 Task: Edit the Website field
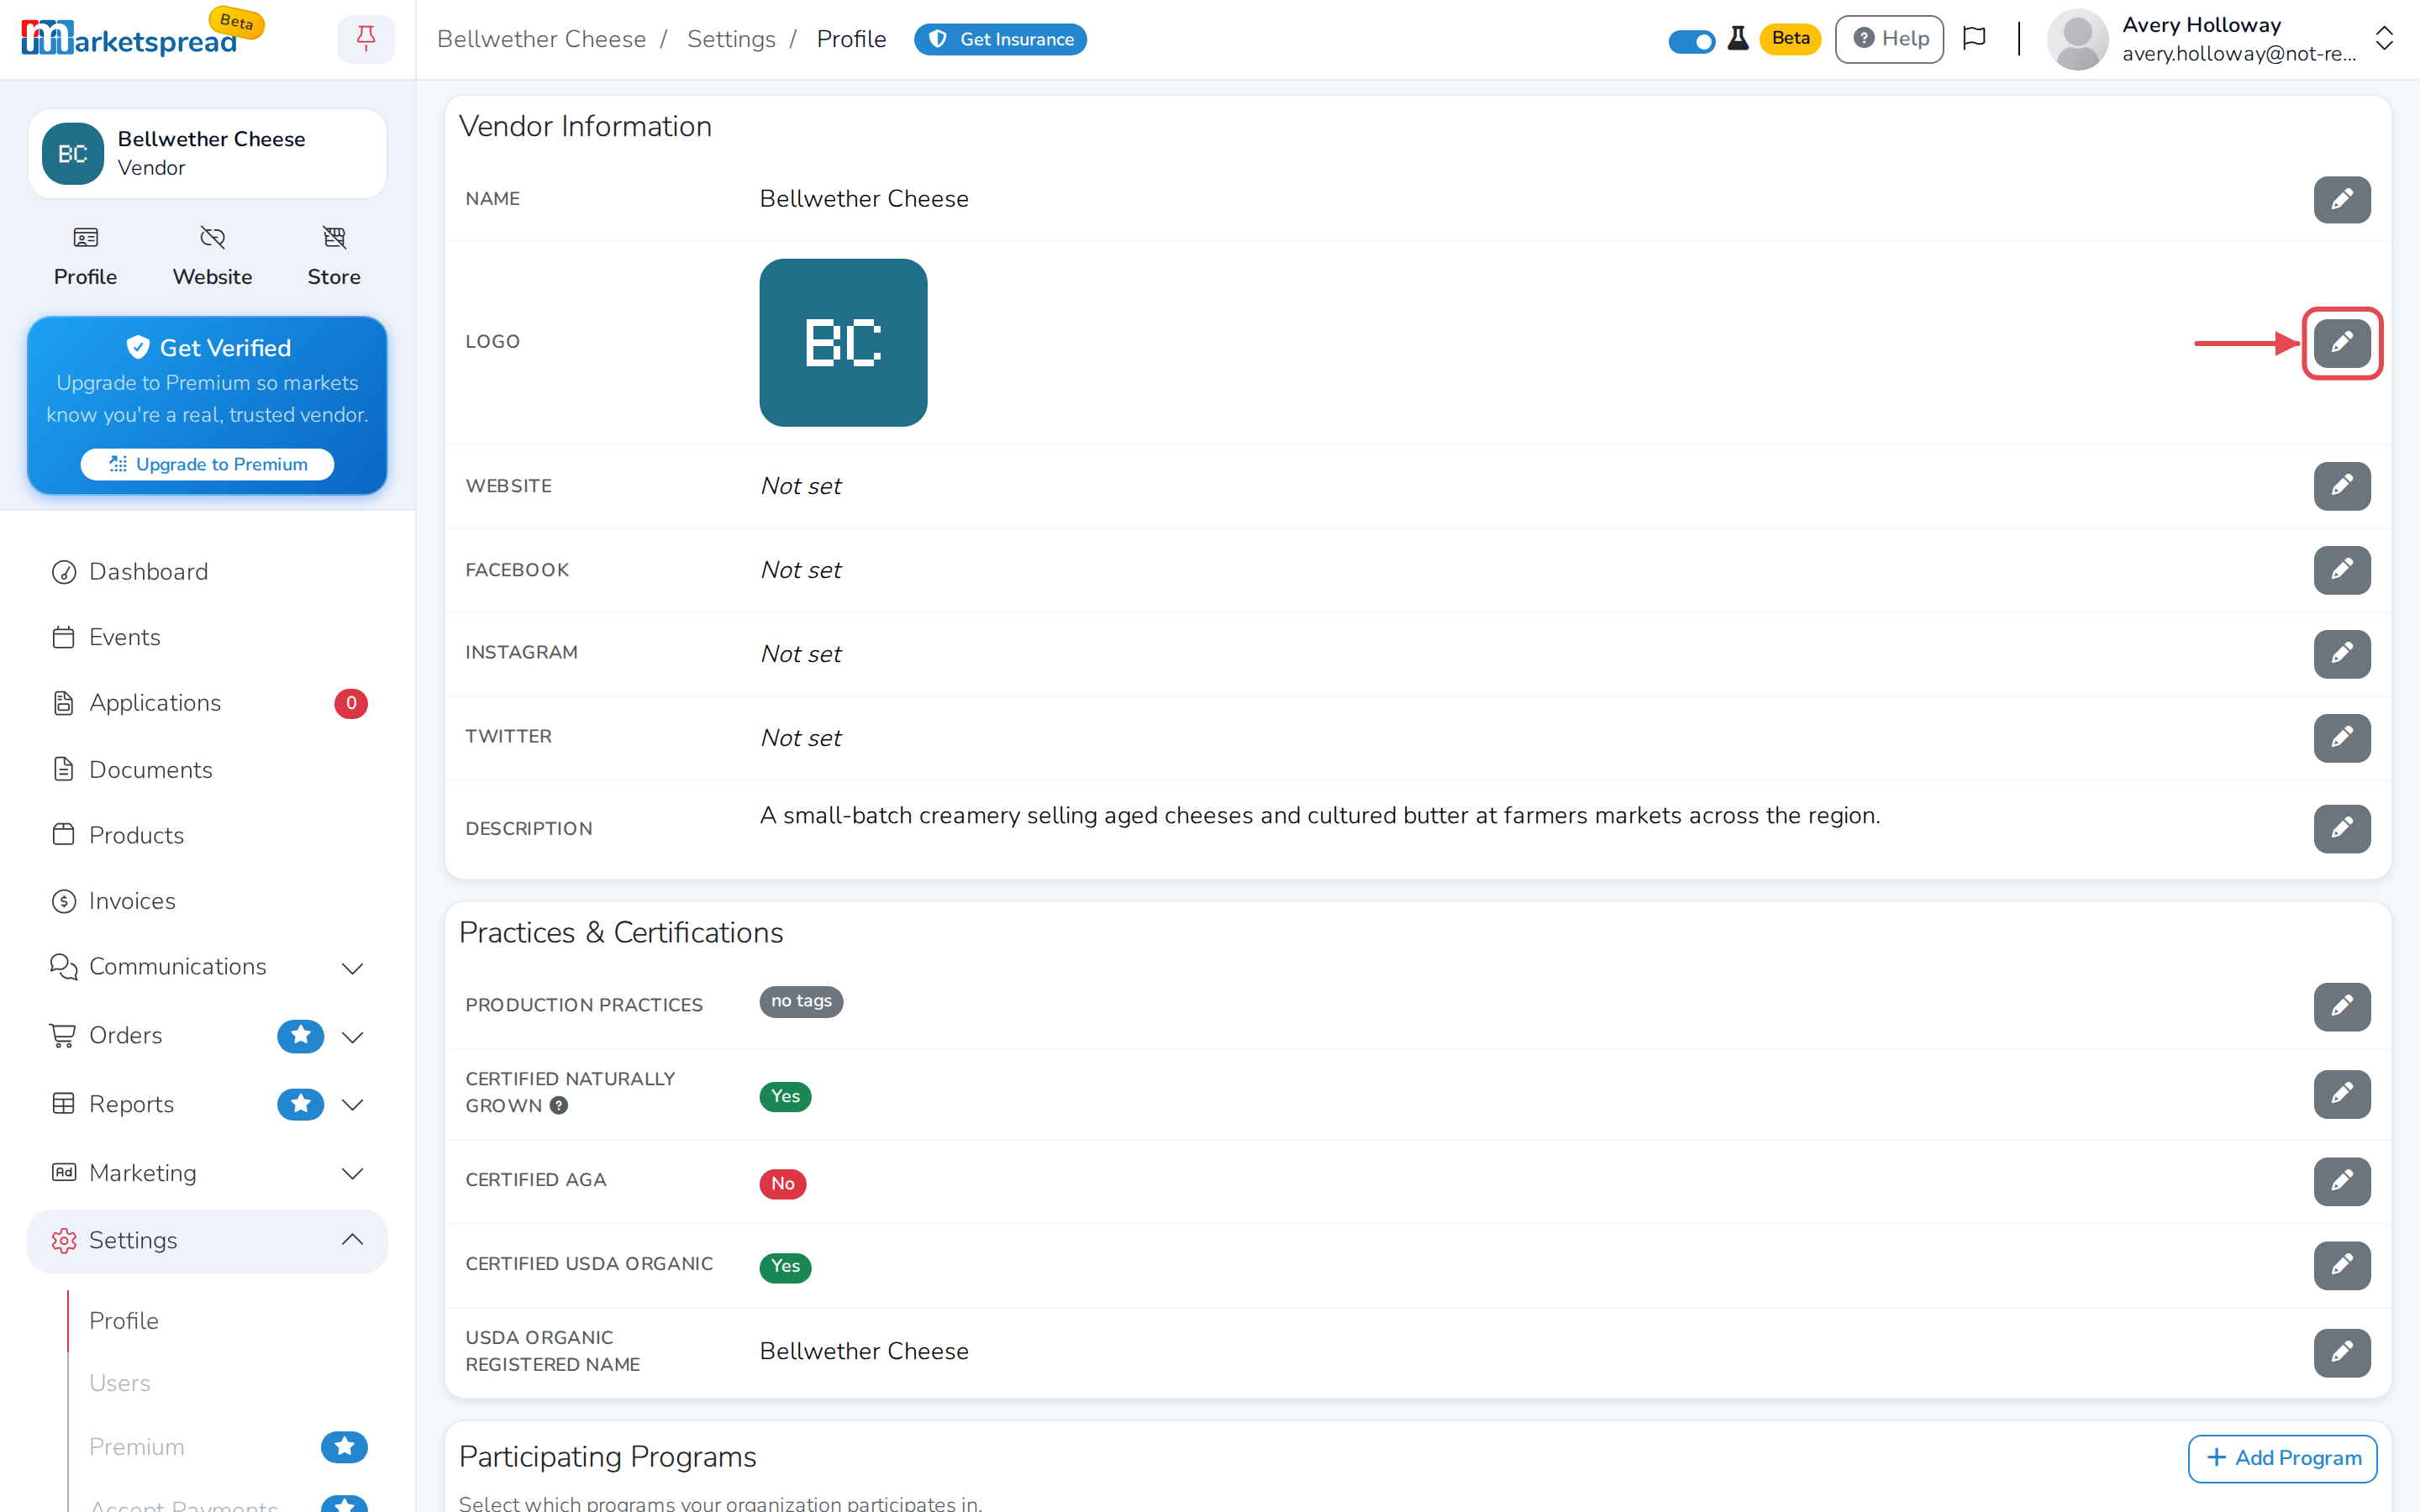click(x=2342, y=486)
